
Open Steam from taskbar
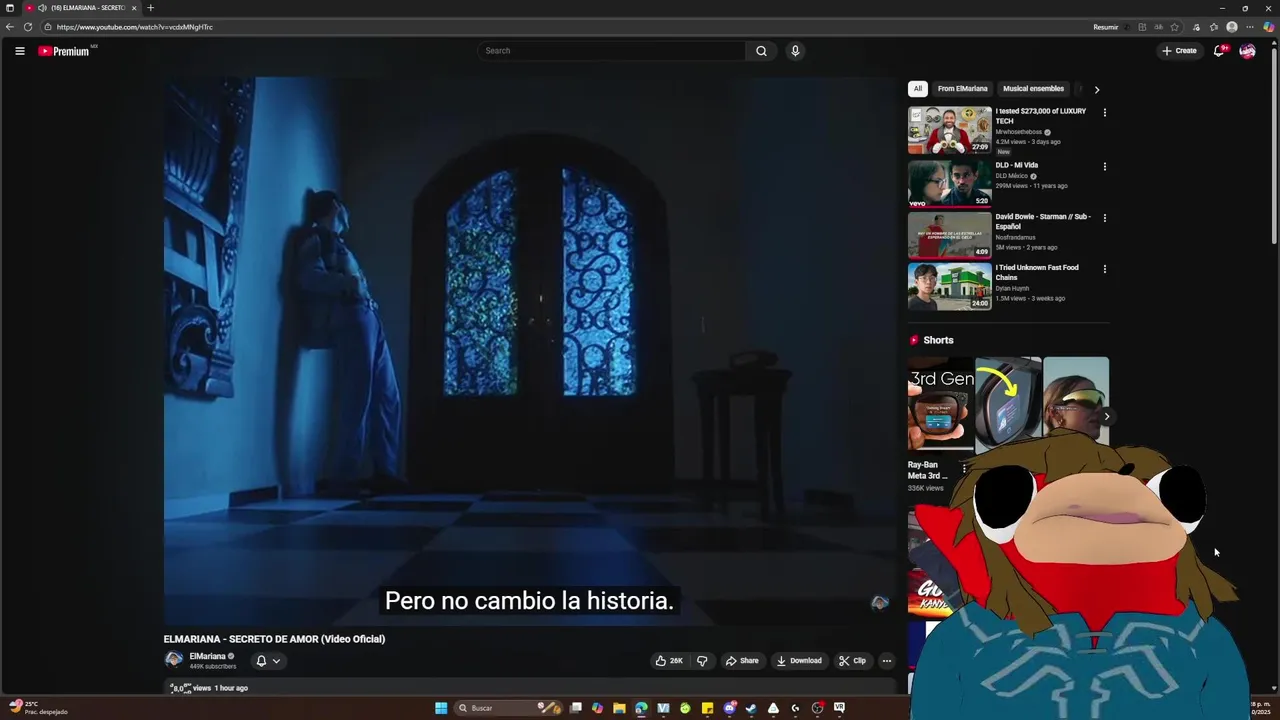[x=751, y=708]
